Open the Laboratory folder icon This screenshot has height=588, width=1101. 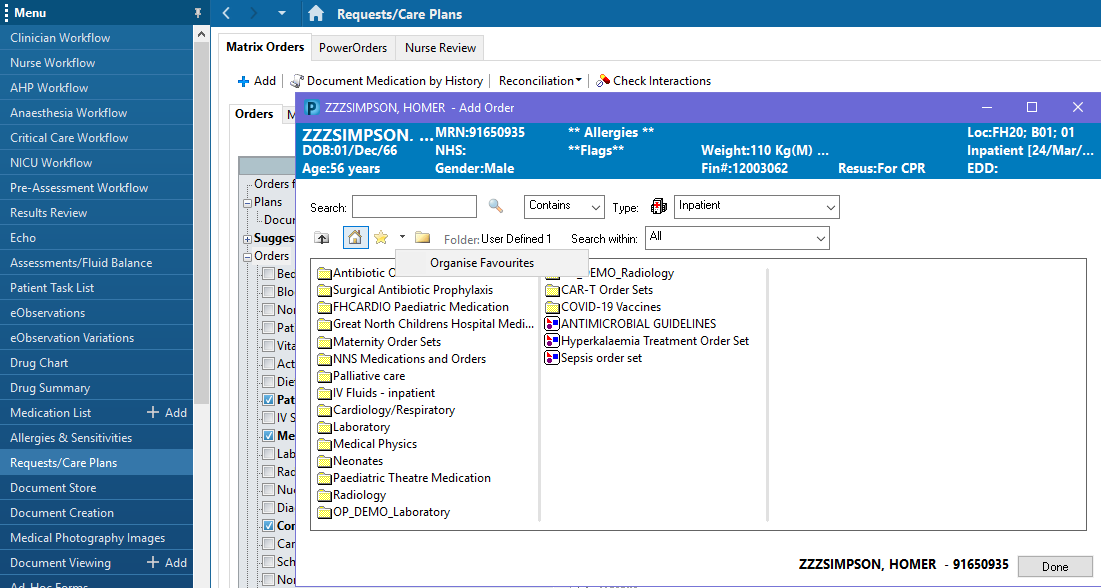click(324, 427)
